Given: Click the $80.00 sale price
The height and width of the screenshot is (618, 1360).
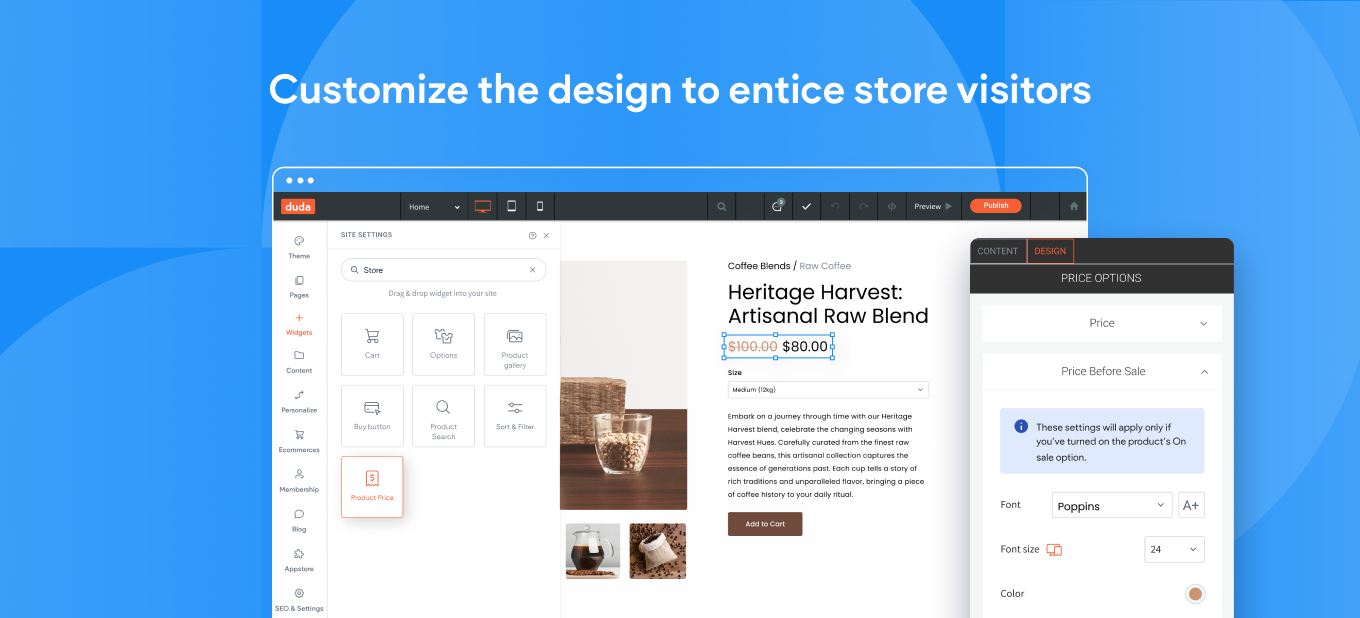Looking at the screenshot, I should 805,347.
